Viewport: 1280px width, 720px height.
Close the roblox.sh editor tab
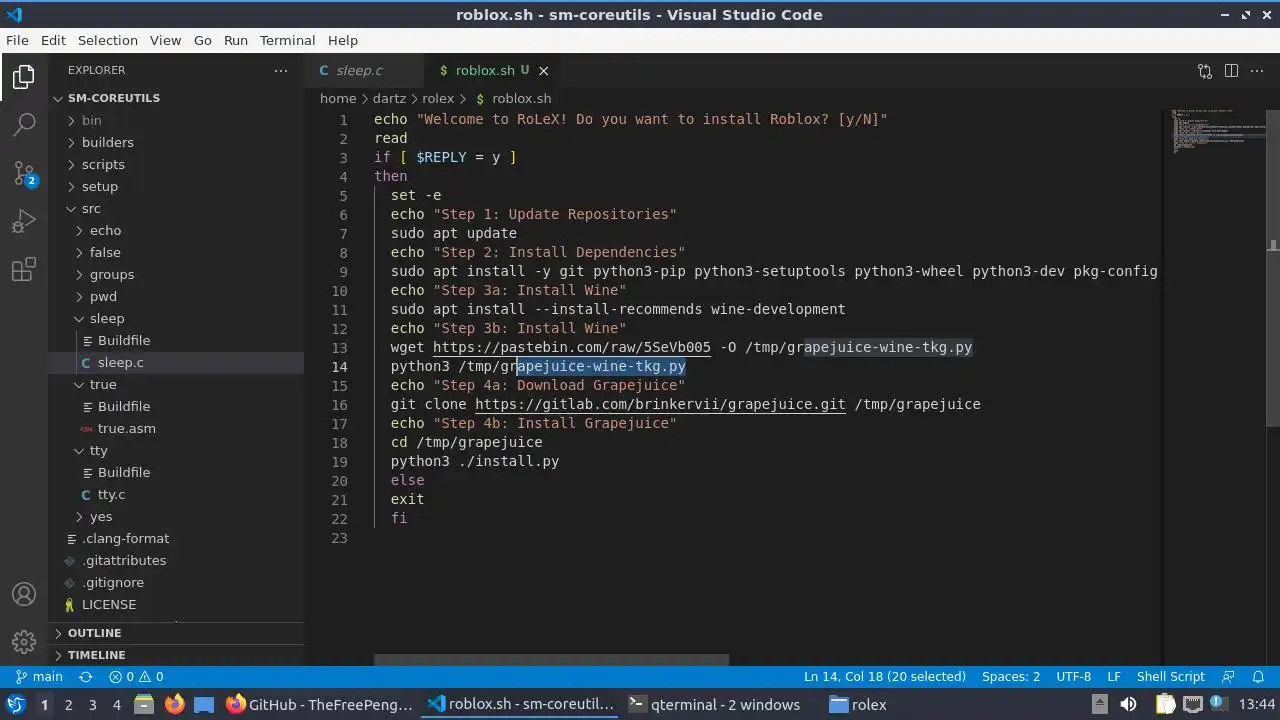(x=544, y=70)
